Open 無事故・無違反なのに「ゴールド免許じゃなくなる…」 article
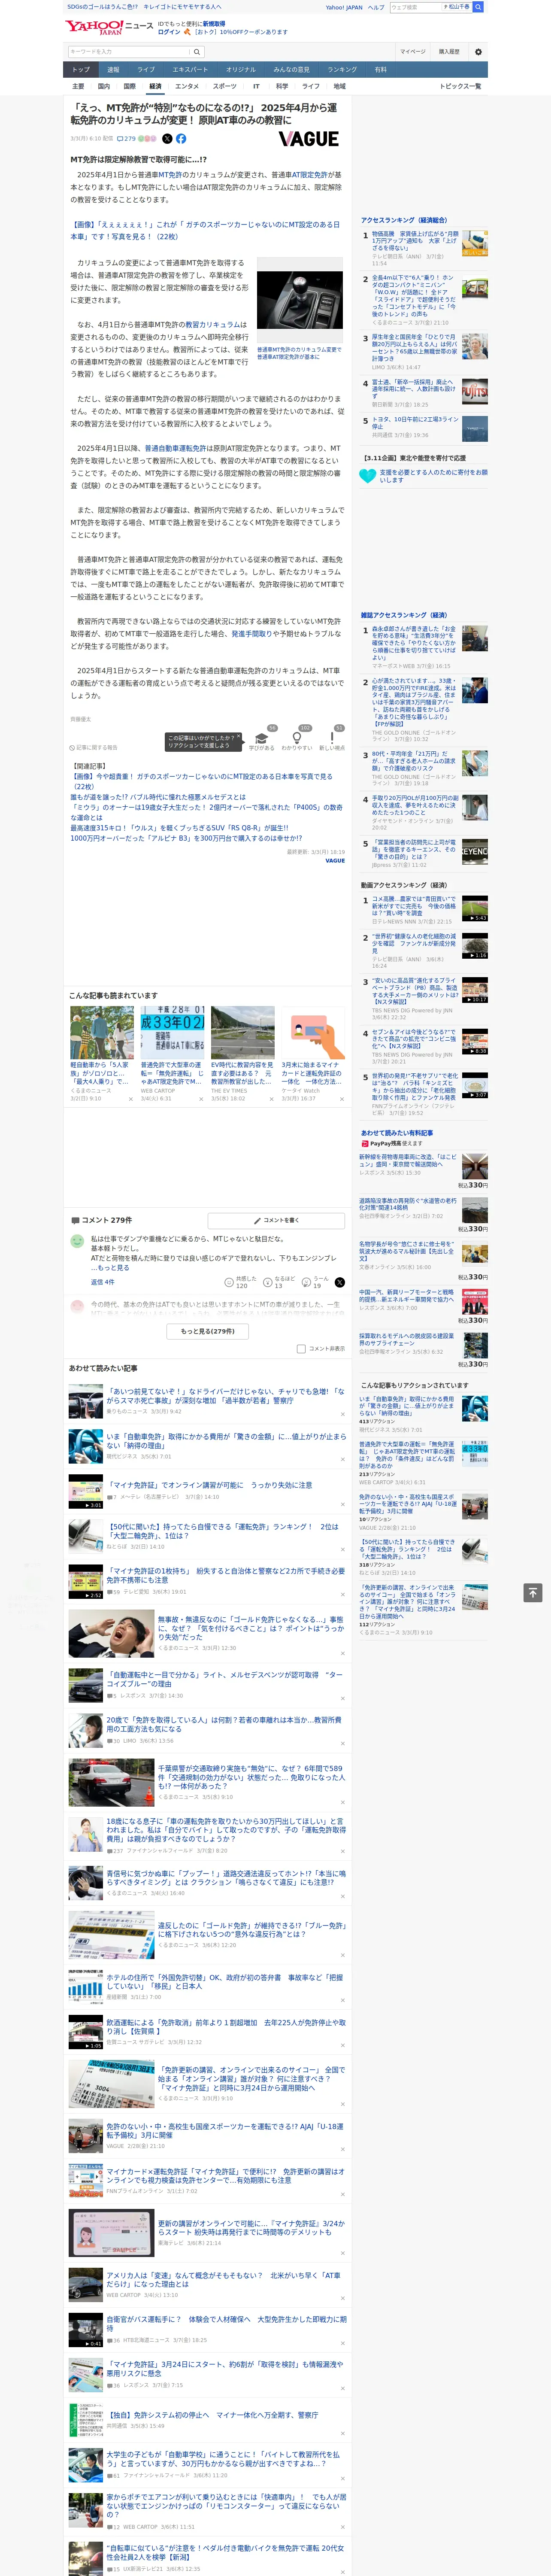Image resolution: width=551 pixels, height=2576 pixels. tap(250, 1628)
